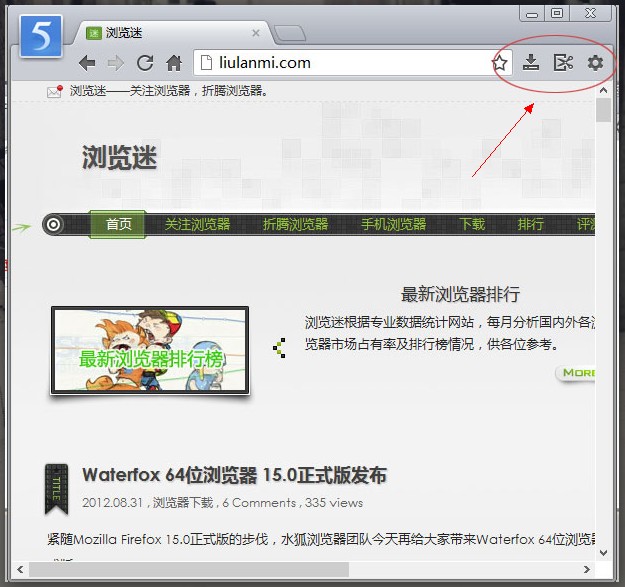Click the blue 5 browser logo
Screen dimensions: 625x587
pyautogui.click(x=41, y=36)
